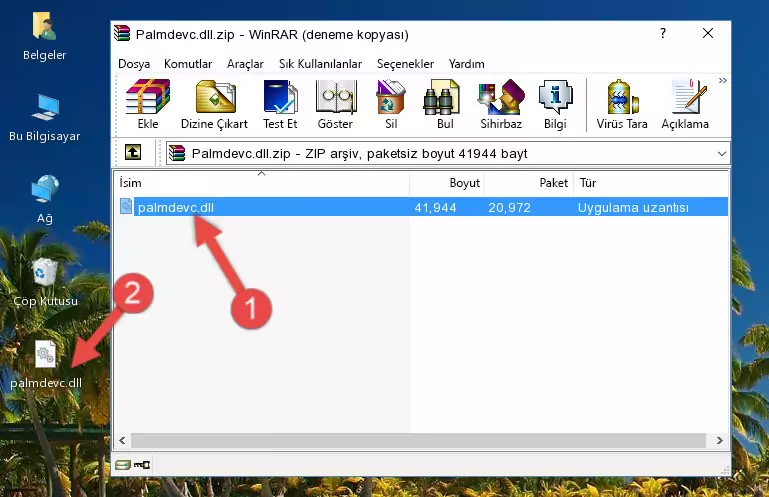Show more toolbar buttons chevron

(722, 80)
